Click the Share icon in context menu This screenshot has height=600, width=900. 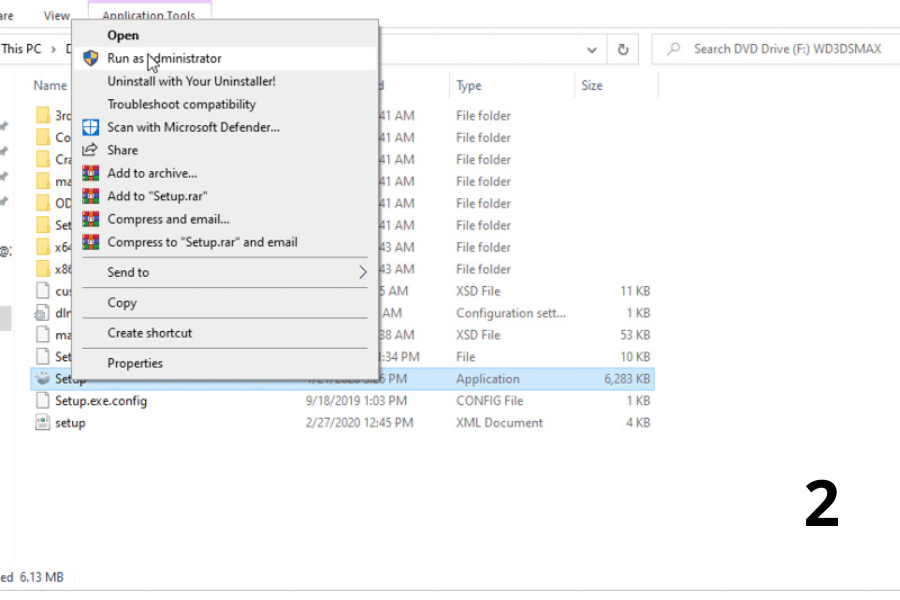point(91,150)
